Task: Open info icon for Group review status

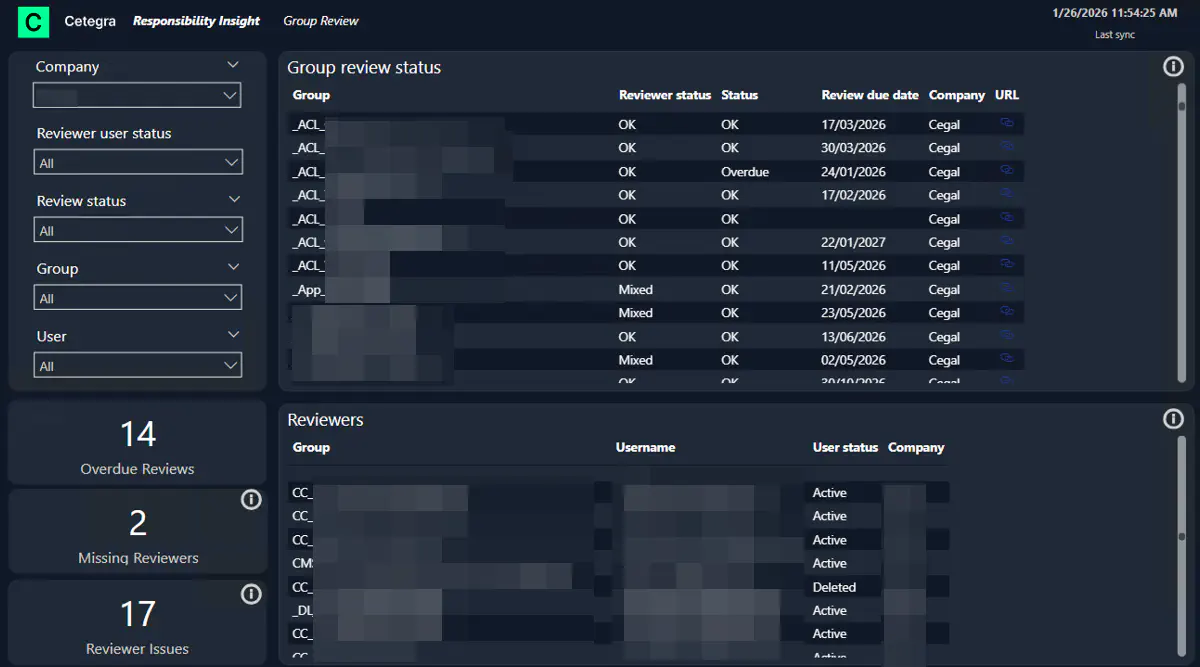Action: pos(1173,67)
